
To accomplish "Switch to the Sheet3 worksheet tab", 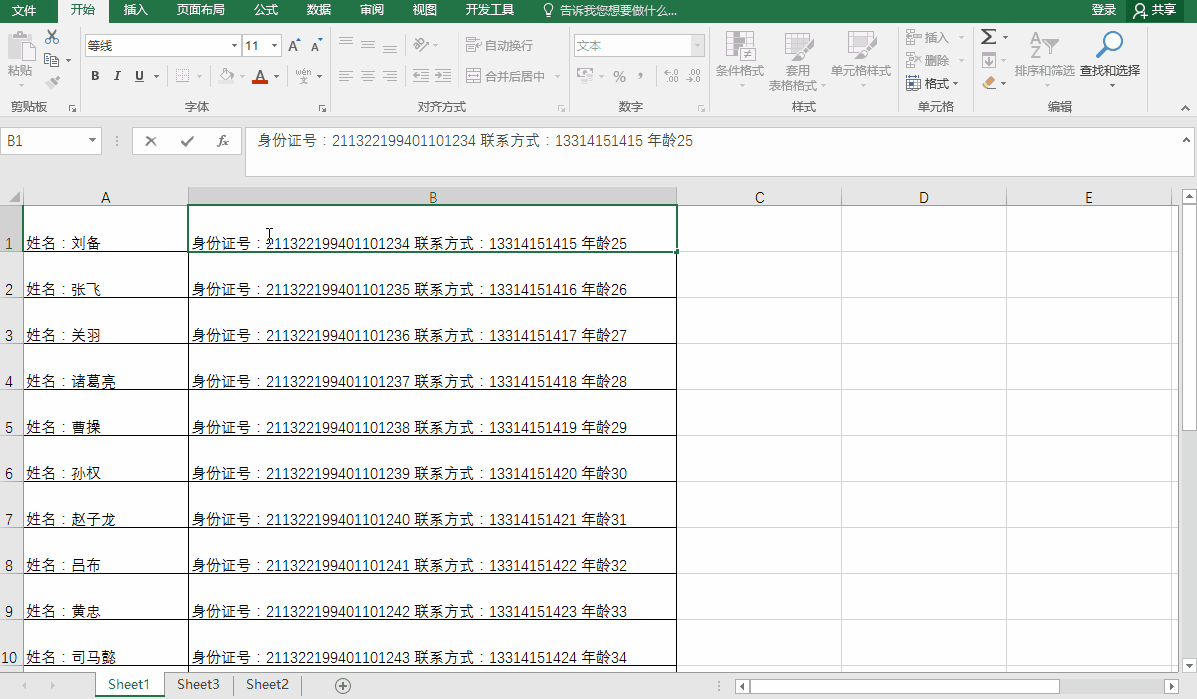I will coord(198,684).
